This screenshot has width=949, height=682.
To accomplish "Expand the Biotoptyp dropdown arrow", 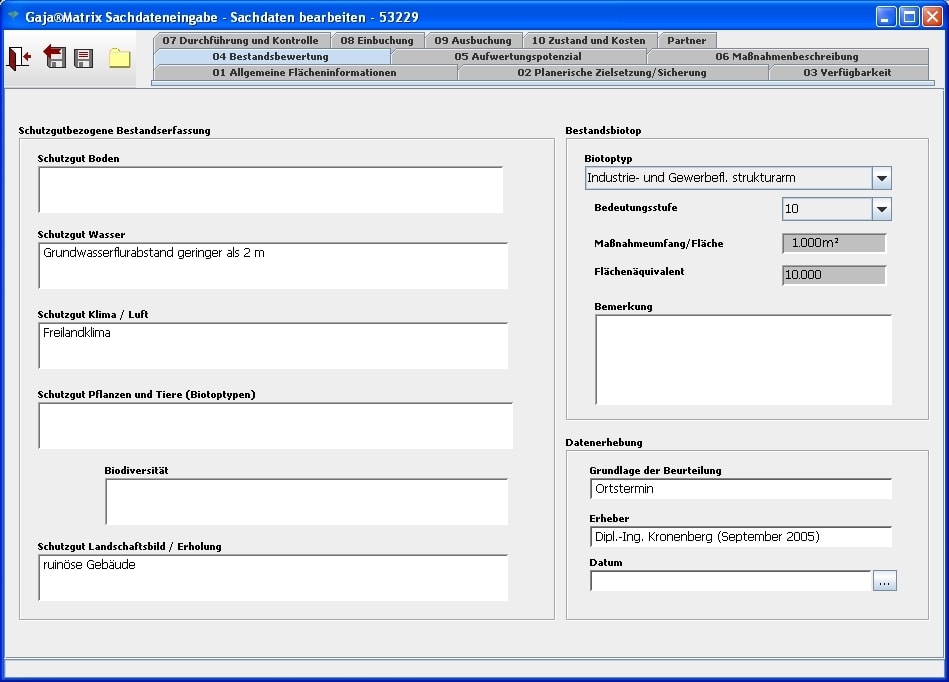I will click(x=881, y=178).
